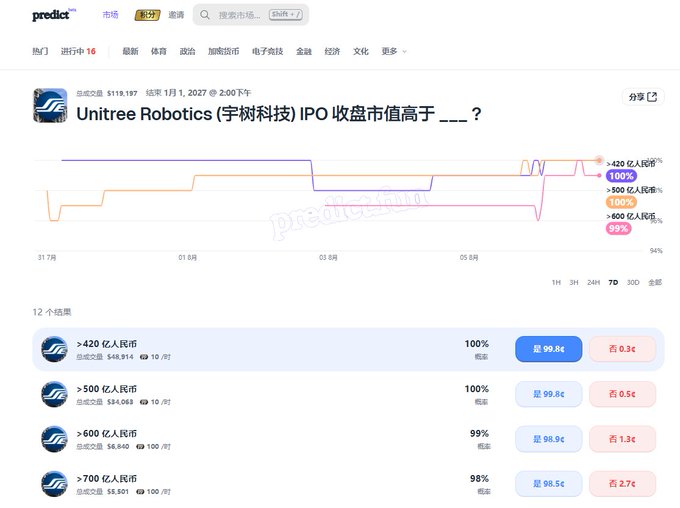Open the 邀请 link
This screenshot has height=508, width=680.
coord(176,15)
